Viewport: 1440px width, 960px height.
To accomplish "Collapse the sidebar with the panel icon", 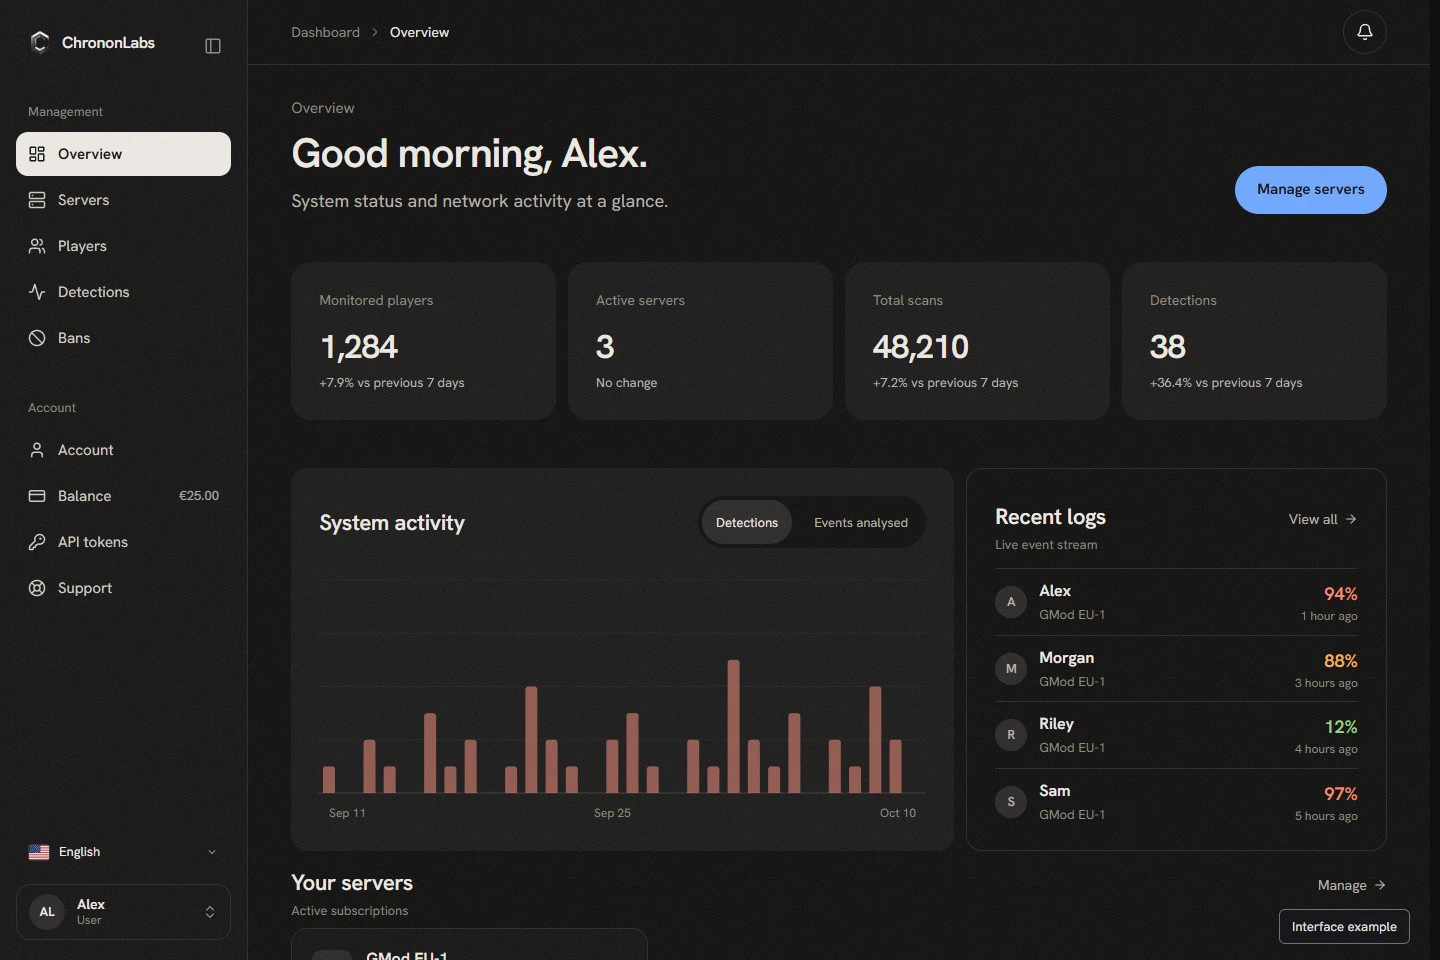I will [x=212, y=46].
